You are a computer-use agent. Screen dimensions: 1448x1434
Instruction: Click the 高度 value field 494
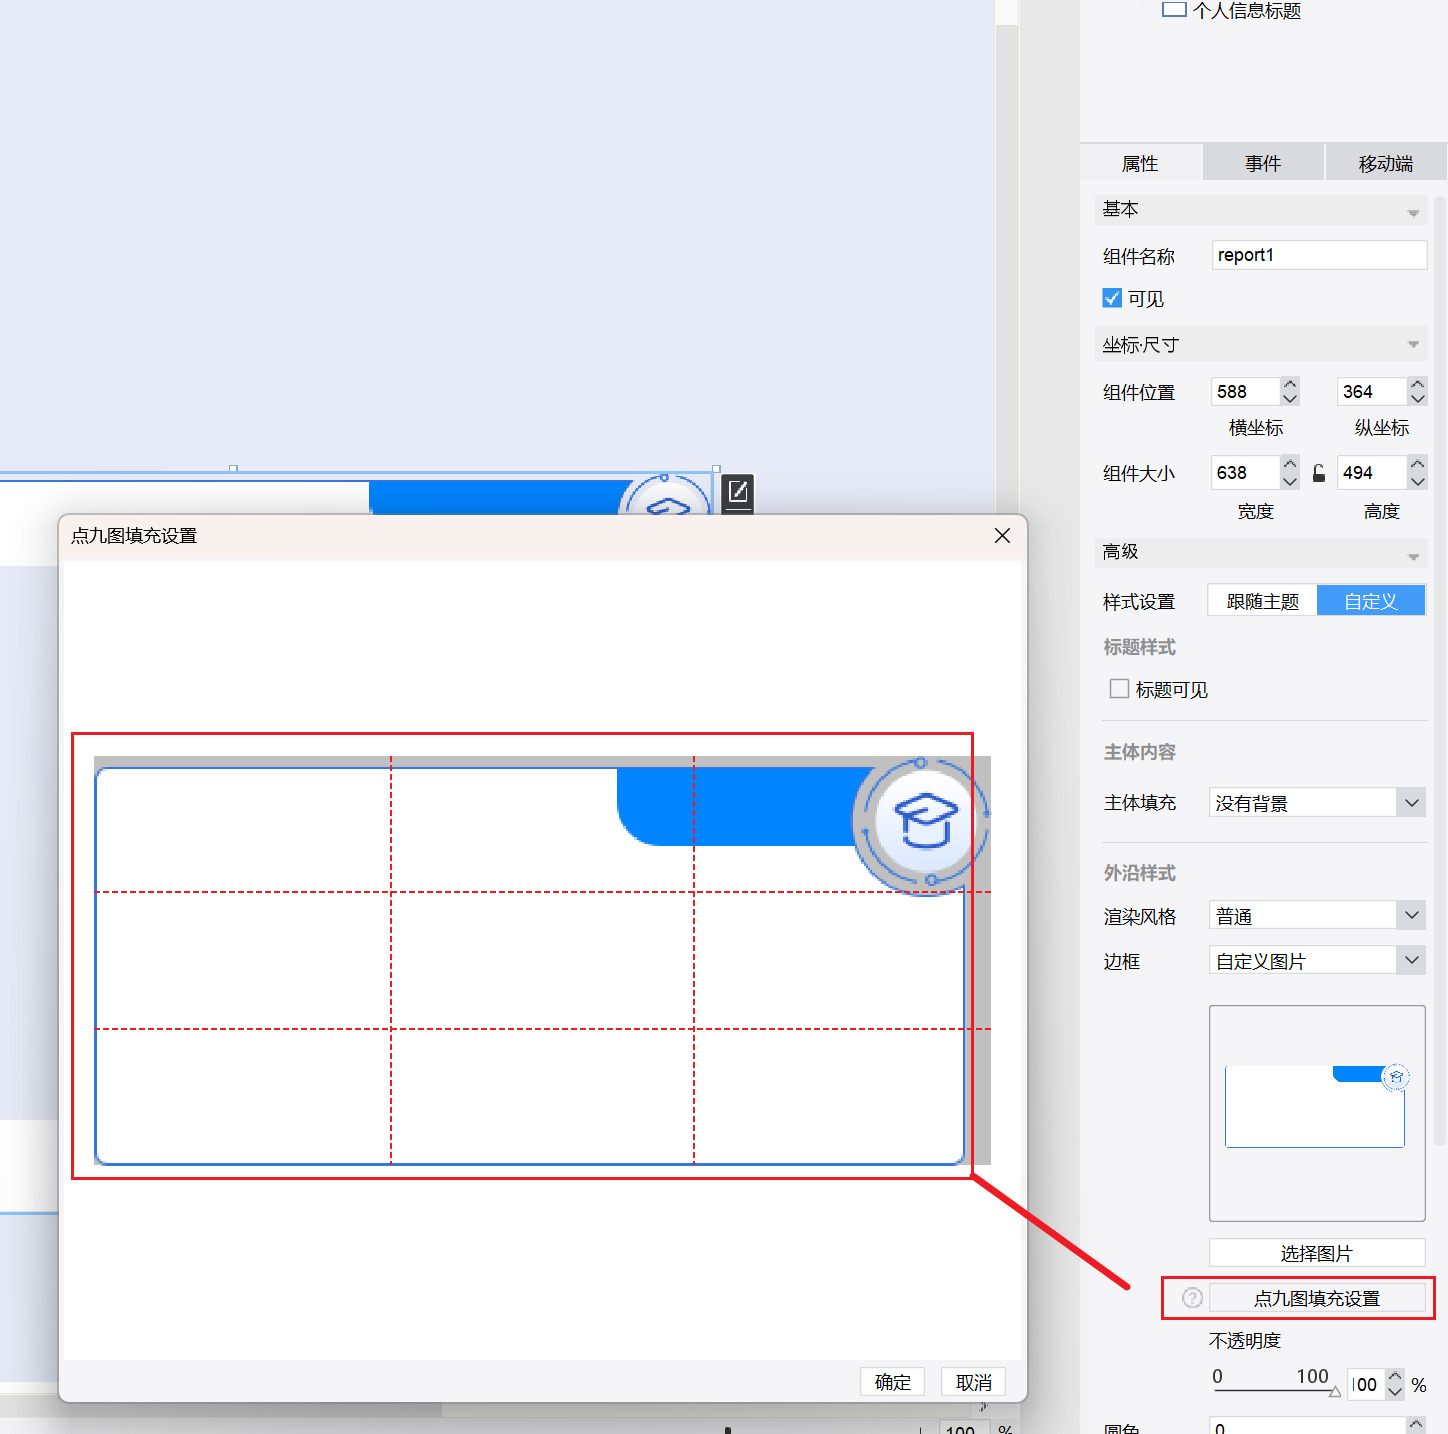pyautogui.click(x=1372, y=472)
